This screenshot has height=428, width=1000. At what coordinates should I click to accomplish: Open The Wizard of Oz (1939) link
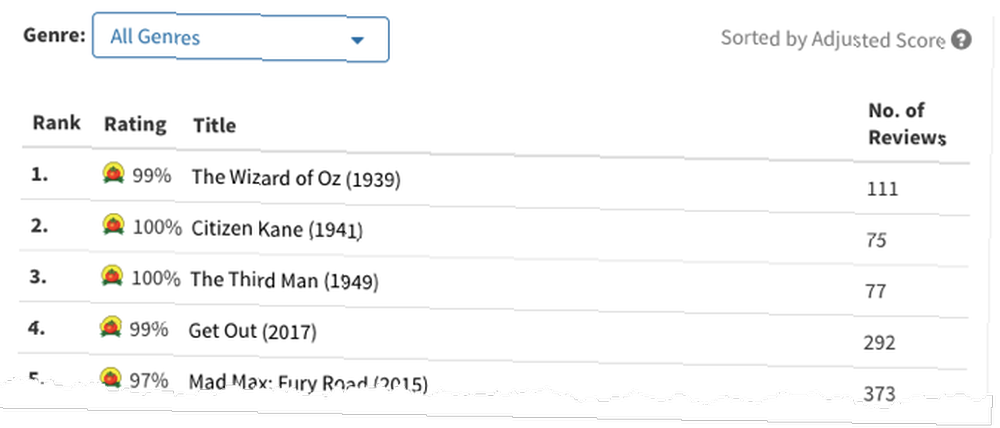coord(296,178)
